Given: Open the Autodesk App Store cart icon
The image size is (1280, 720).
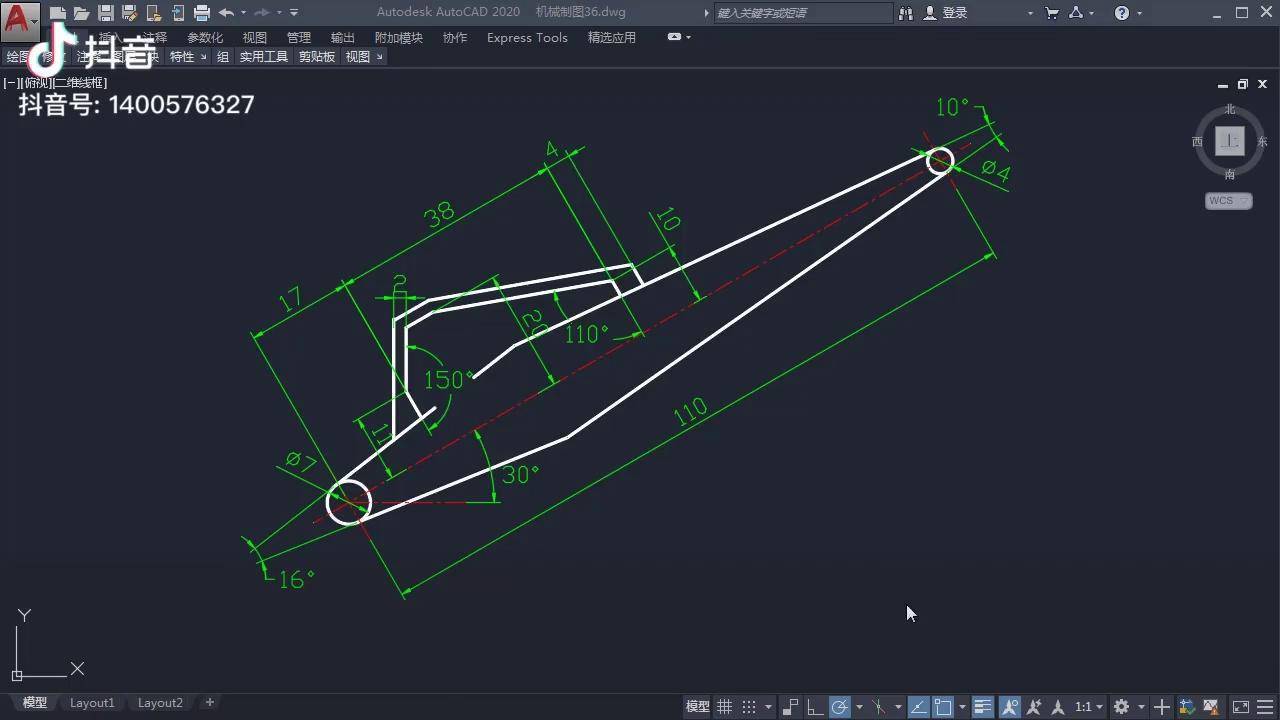Looking at the screenshot, I should click(x=1052, y=13).
